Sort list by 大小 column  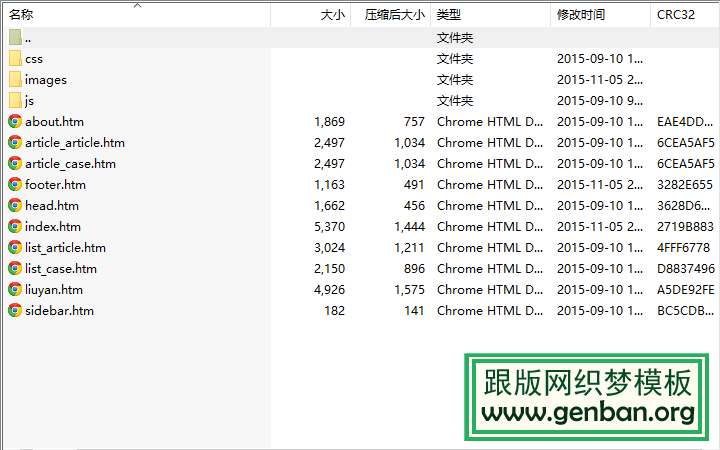point(332,15)
